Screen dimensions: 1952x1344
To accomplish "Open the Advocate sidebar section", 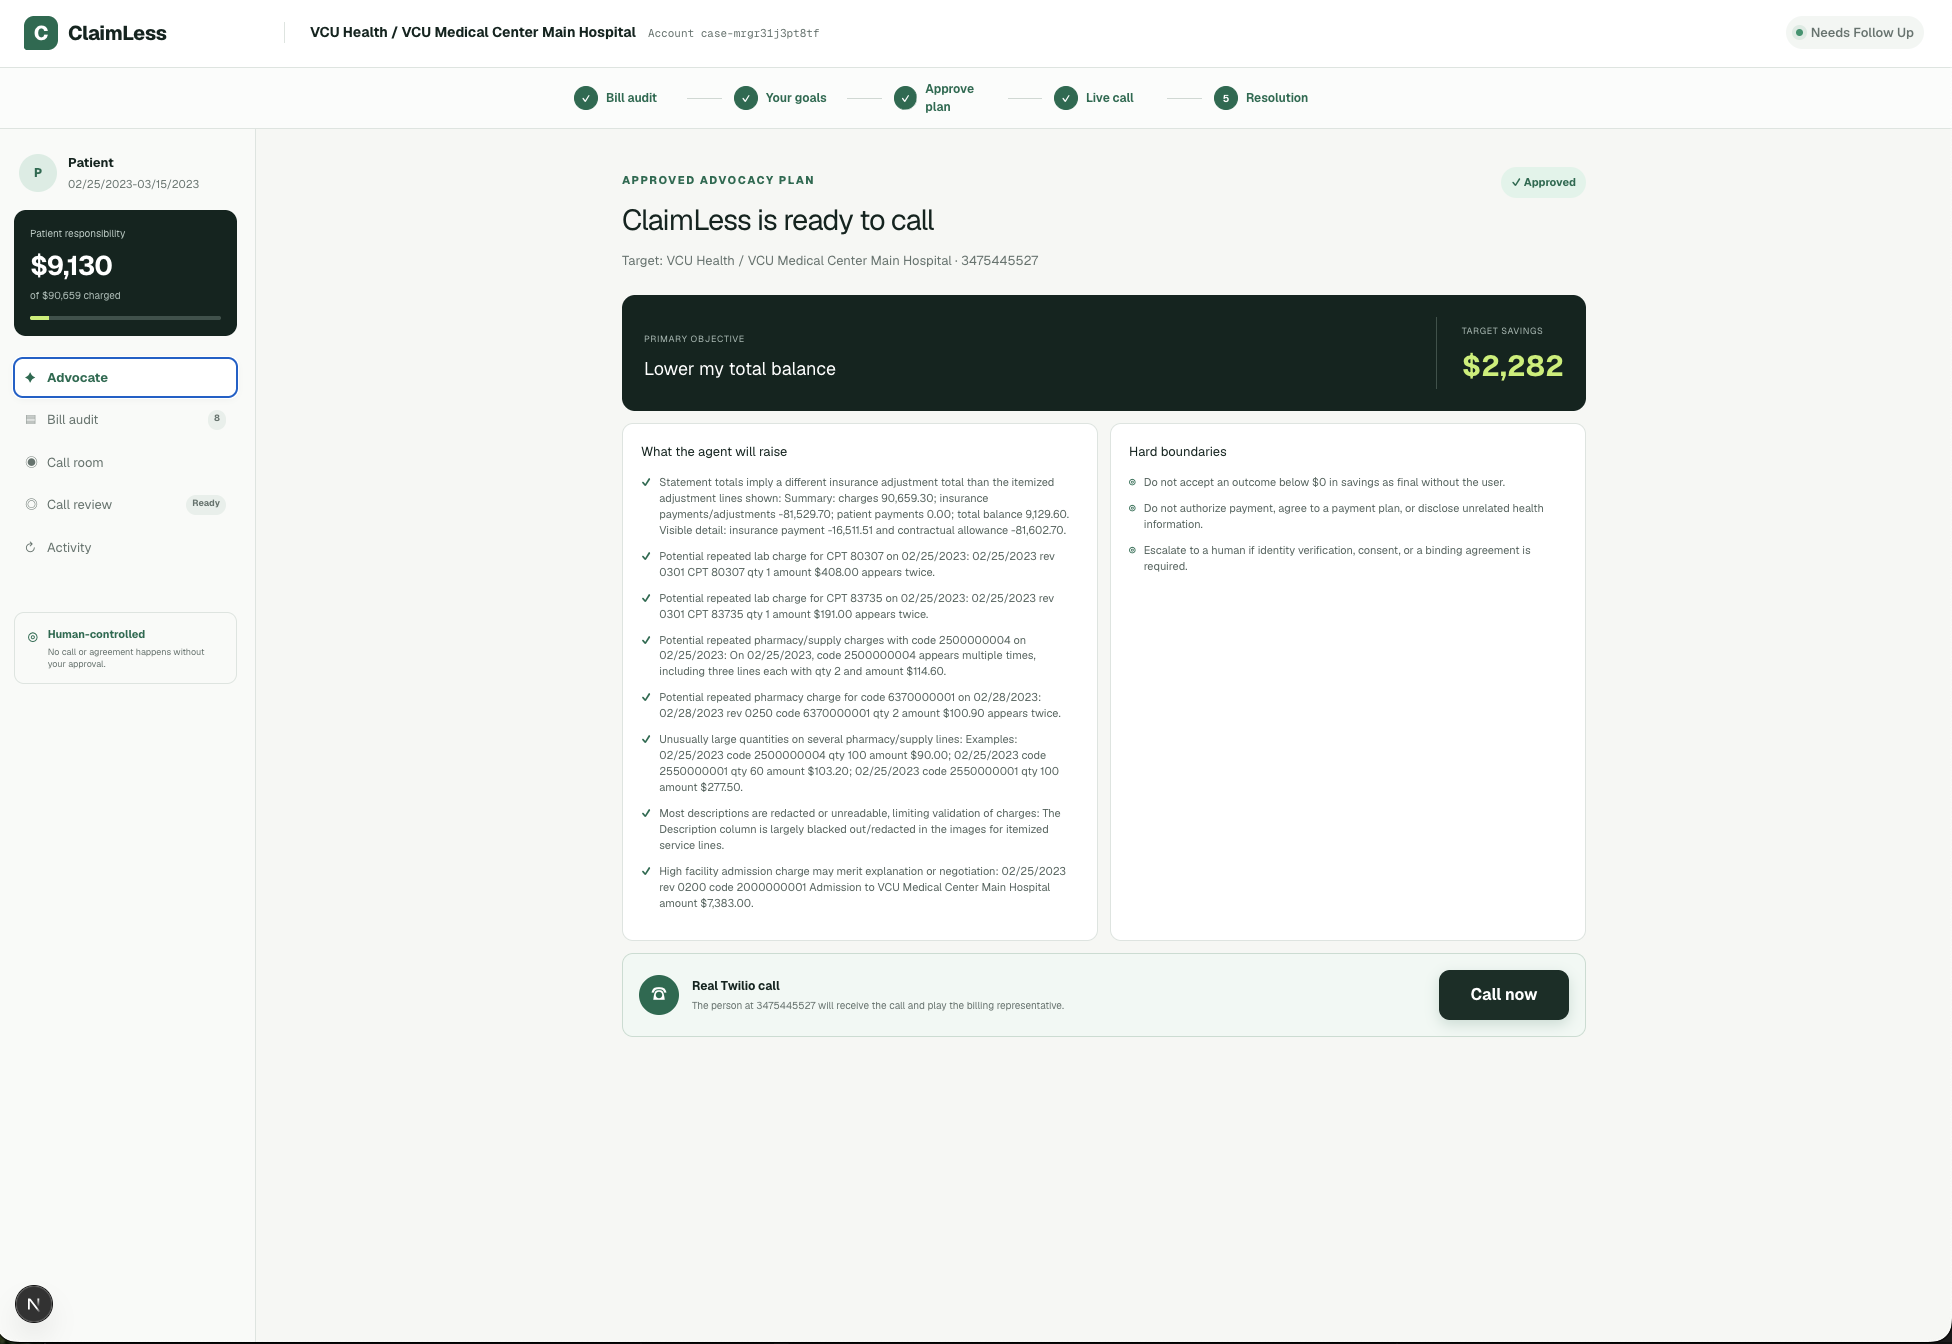I will pyautogui.click(x=125, y=378).
